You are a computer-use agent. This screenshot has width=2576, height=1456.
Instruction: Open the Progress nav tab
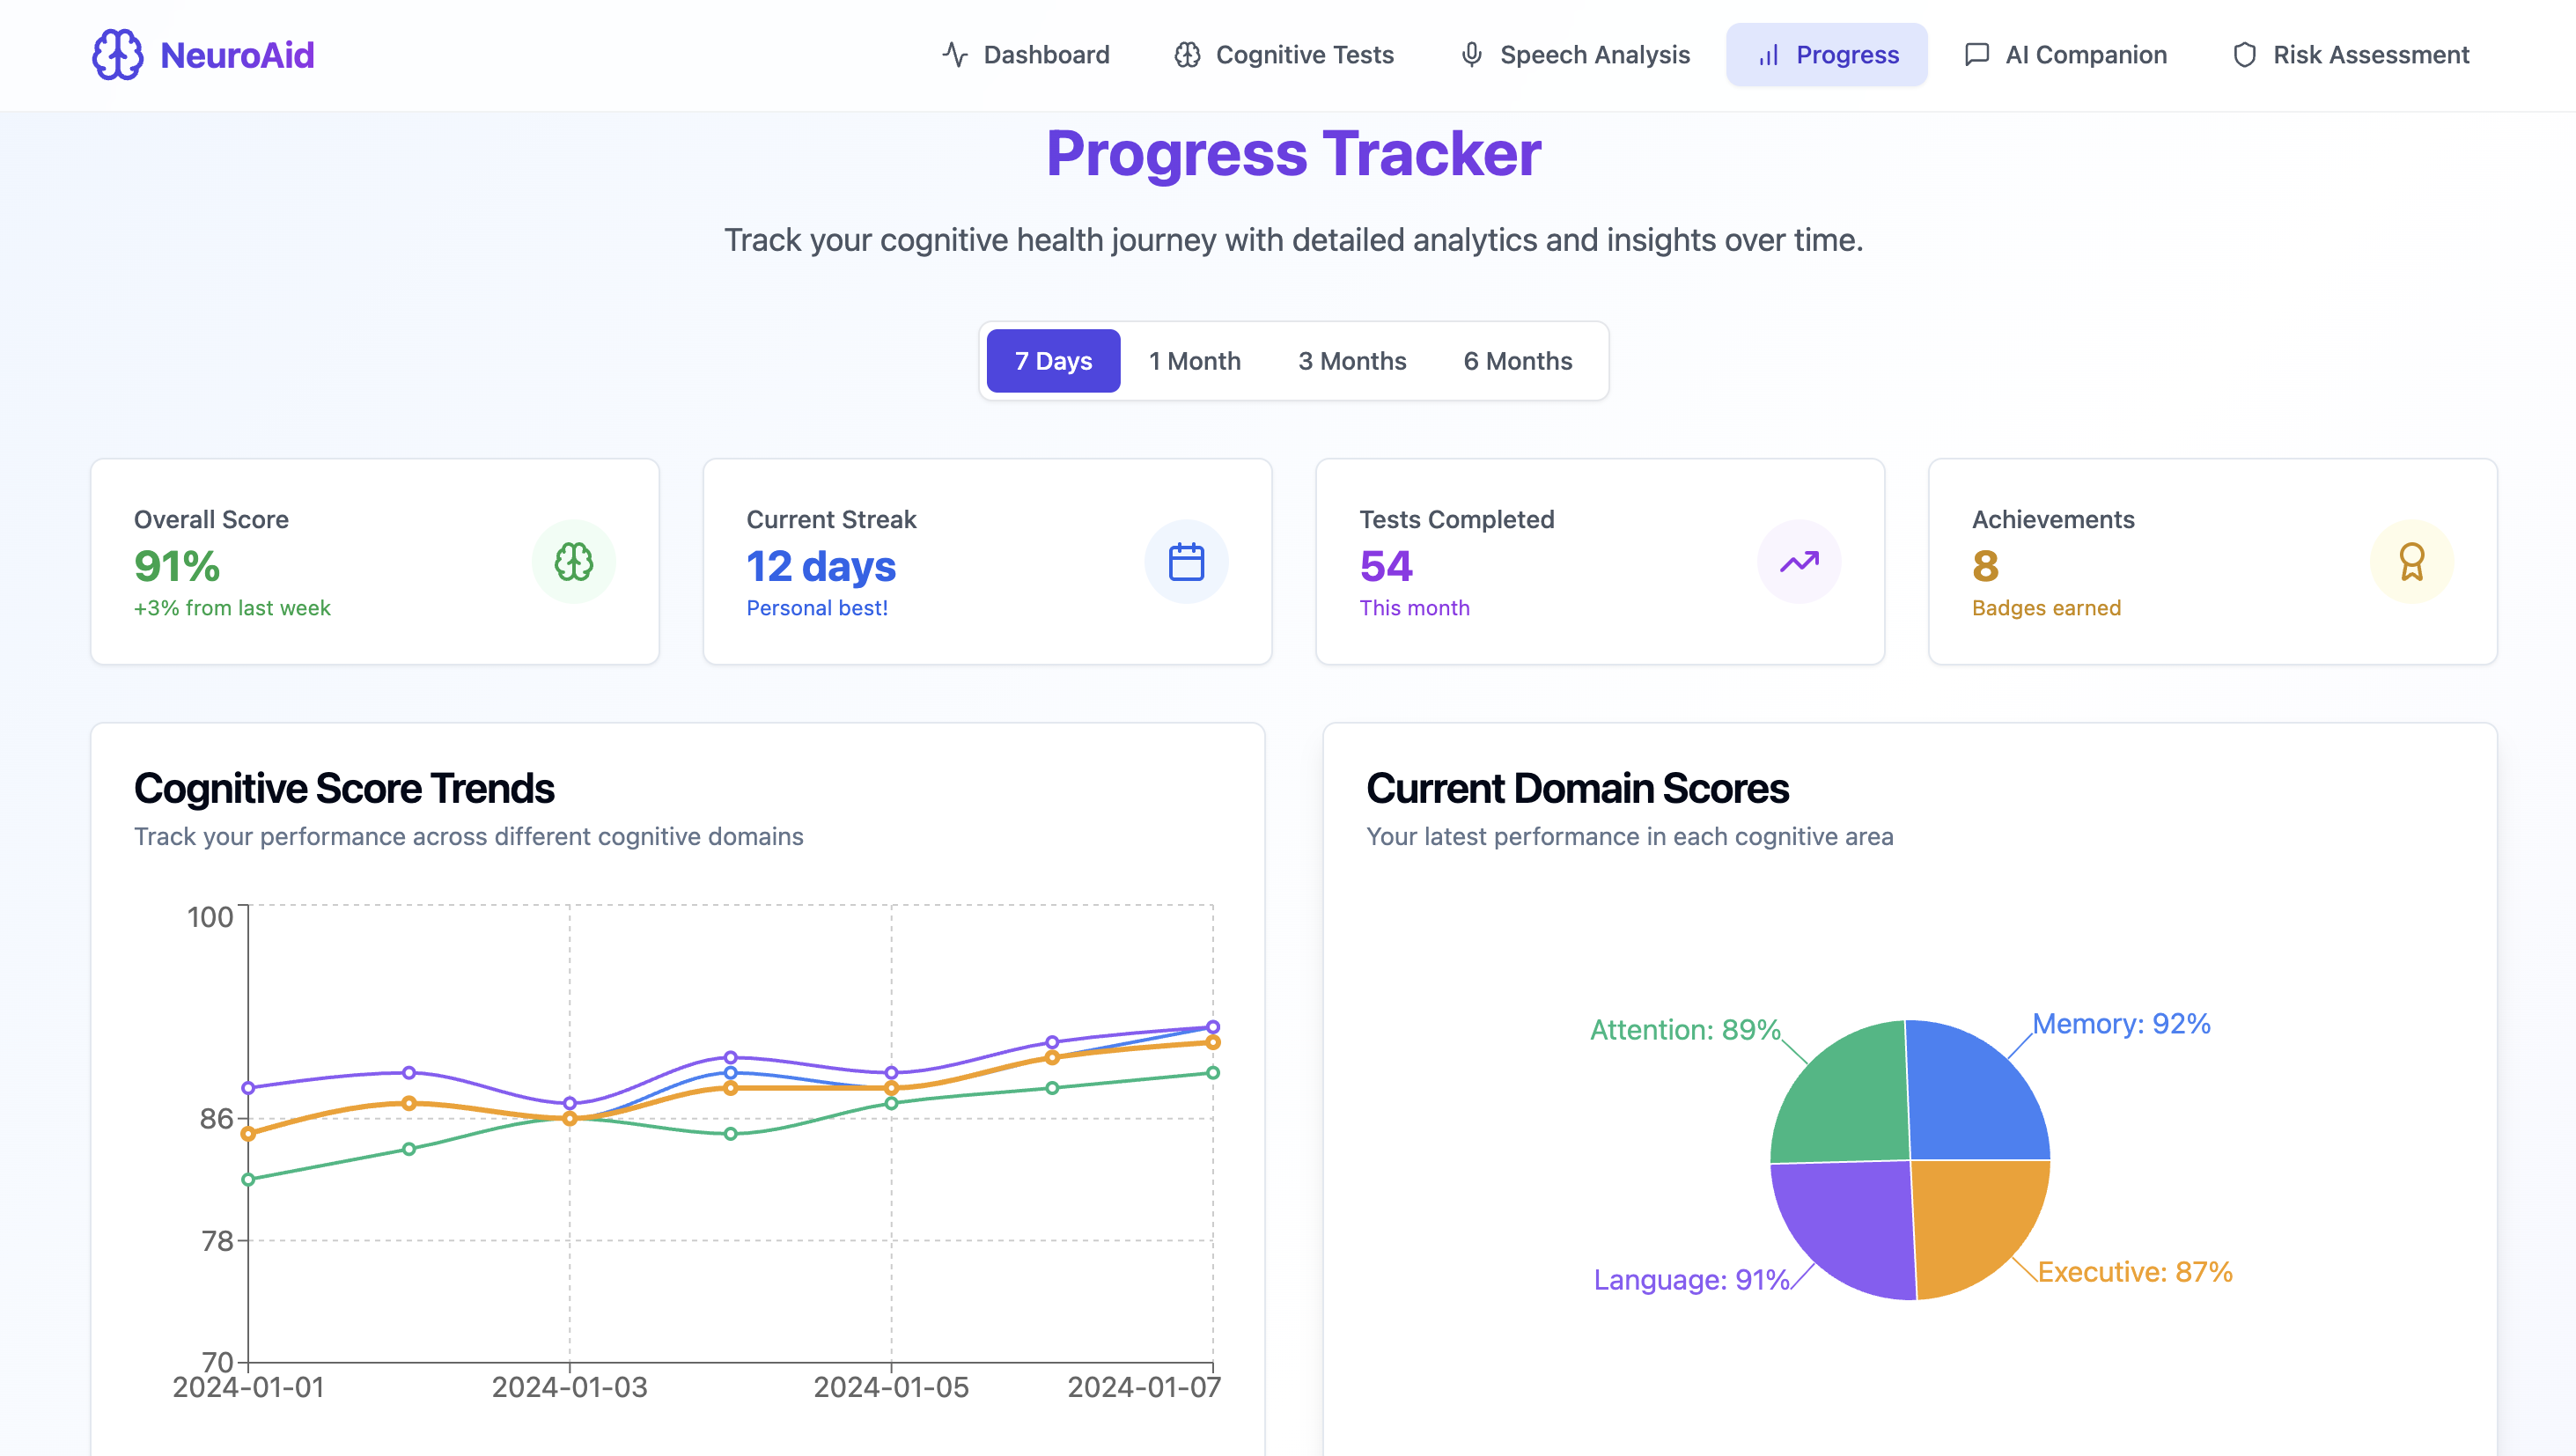tap(1826, 54)
